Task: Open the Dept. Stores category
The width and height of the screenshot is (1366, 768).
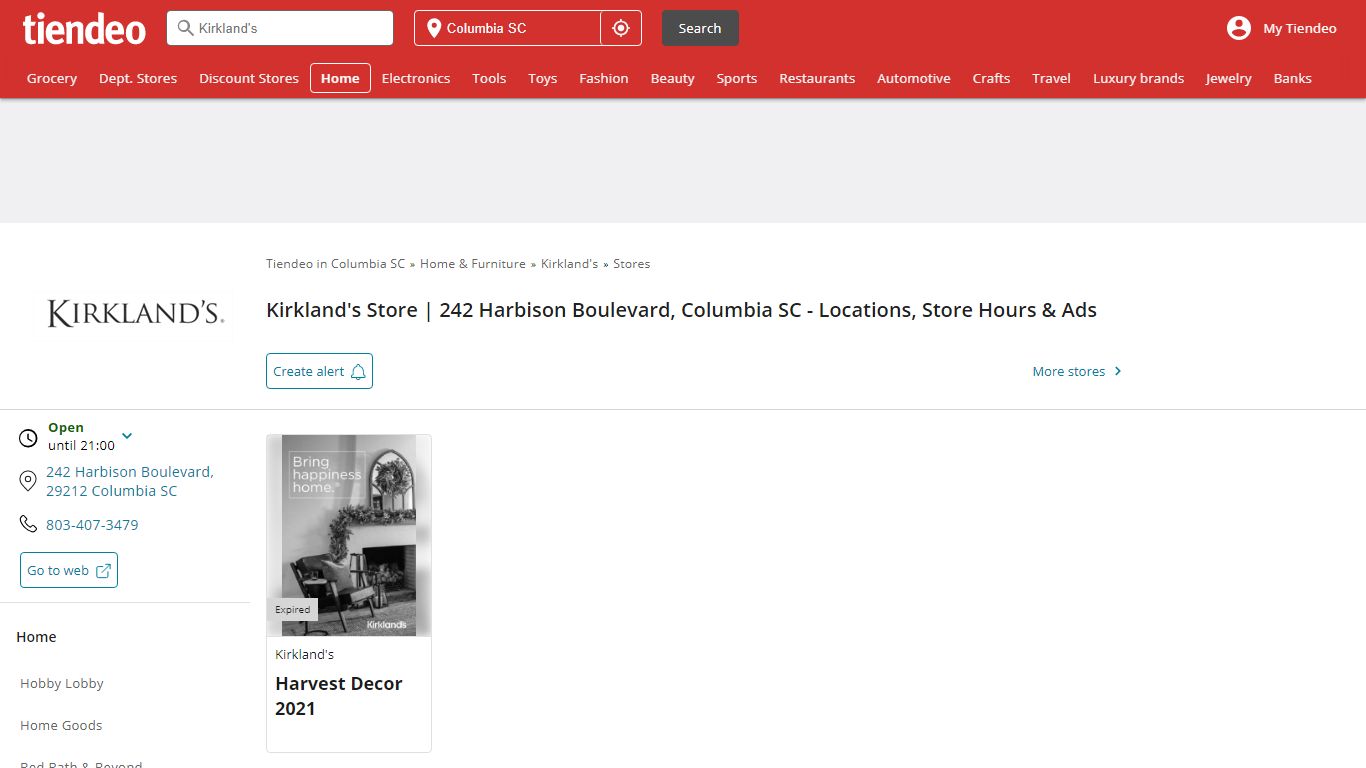Action: (138, 78)
